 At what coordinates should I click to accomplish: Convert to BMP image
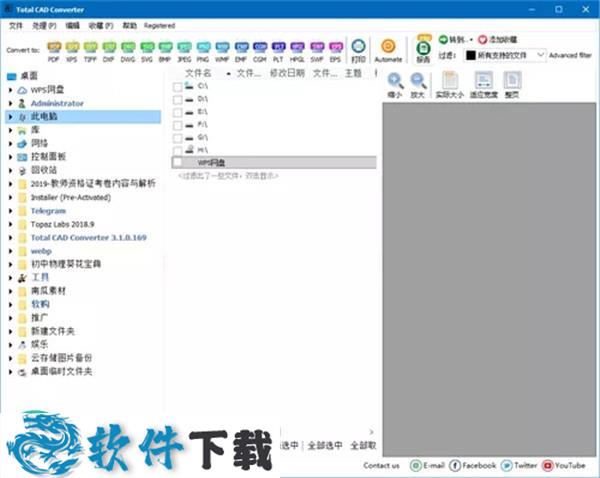click(165, 51)
